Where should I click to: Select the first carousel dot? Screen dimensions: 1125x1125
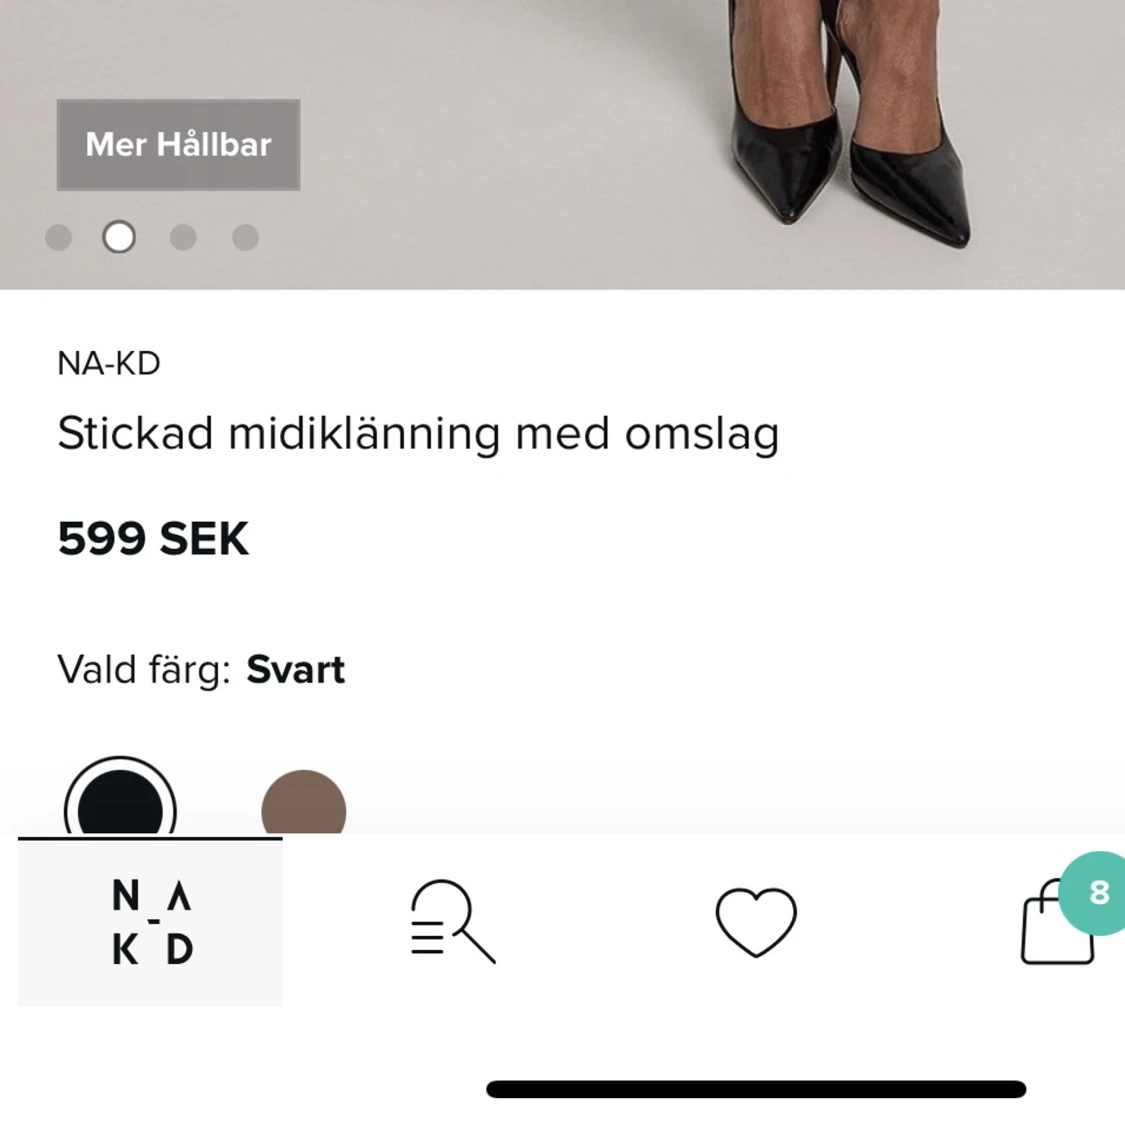57,237
